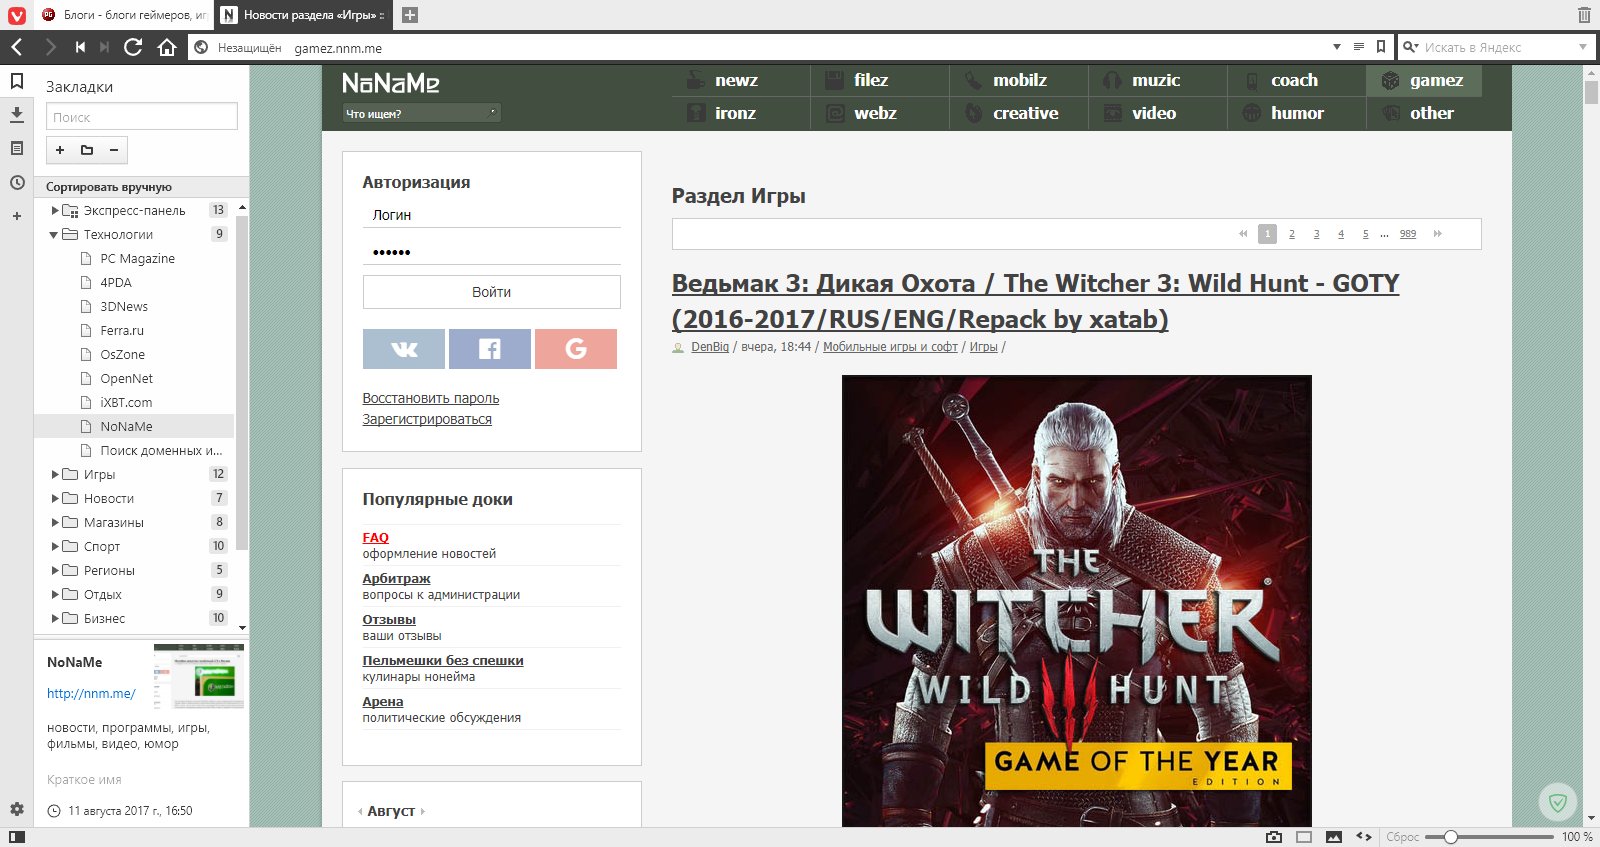Capture a screenshot with camera icon
The image size is (1600, 847).
click(1274, 837)
